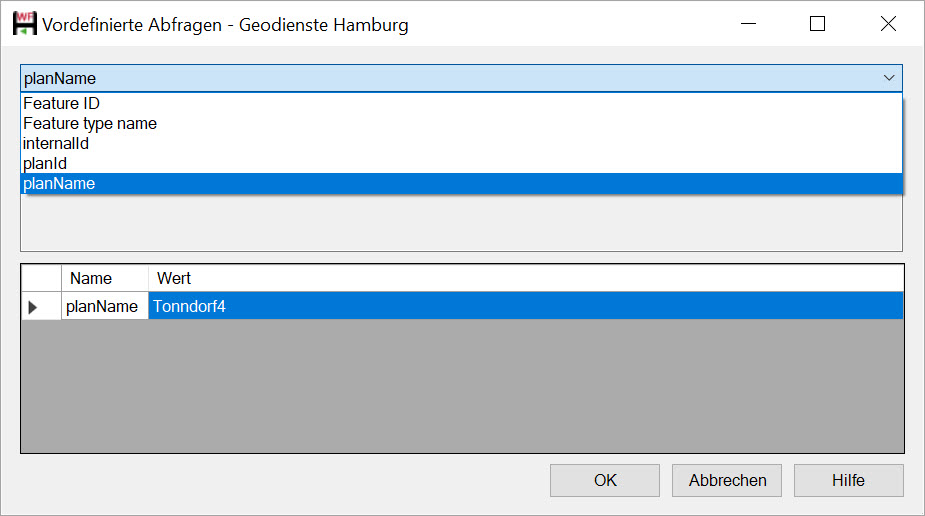Pick internalId in the dropdown list
The image size is (925, 516).
(x=56, y=144)
